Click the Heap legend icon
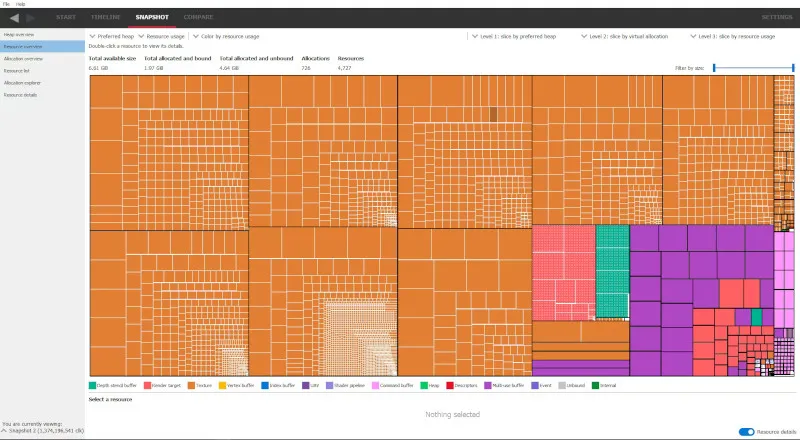Viewport: 800px width, 440px height. (424, 385)
